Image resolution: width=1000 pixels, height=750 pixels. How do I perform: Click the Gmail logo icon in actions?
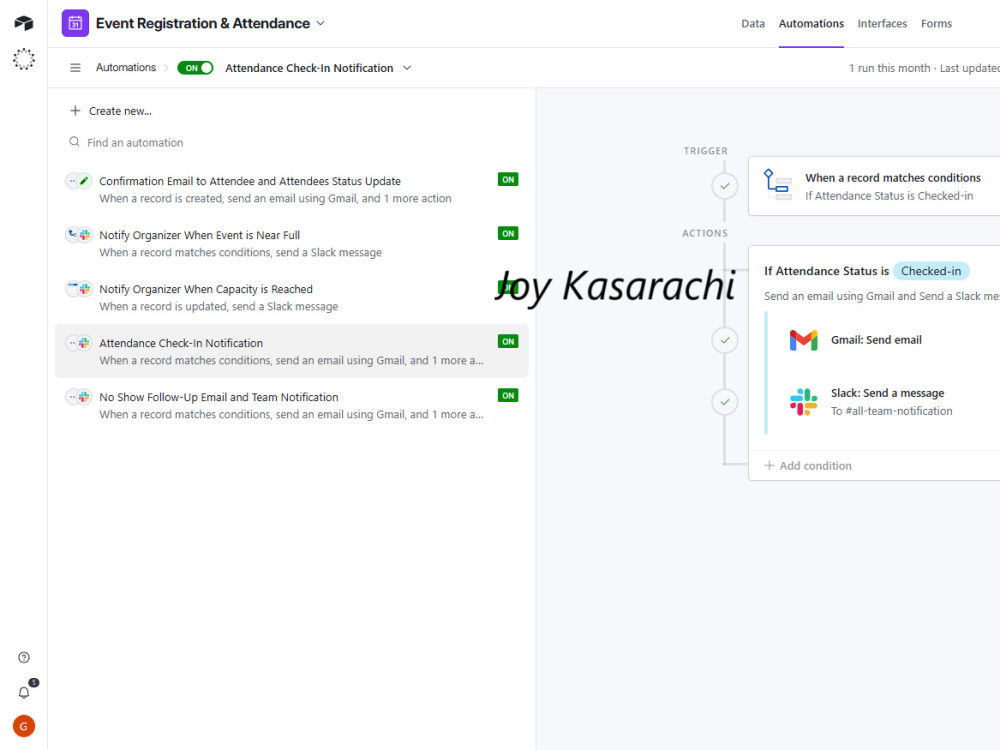[804, 340]
